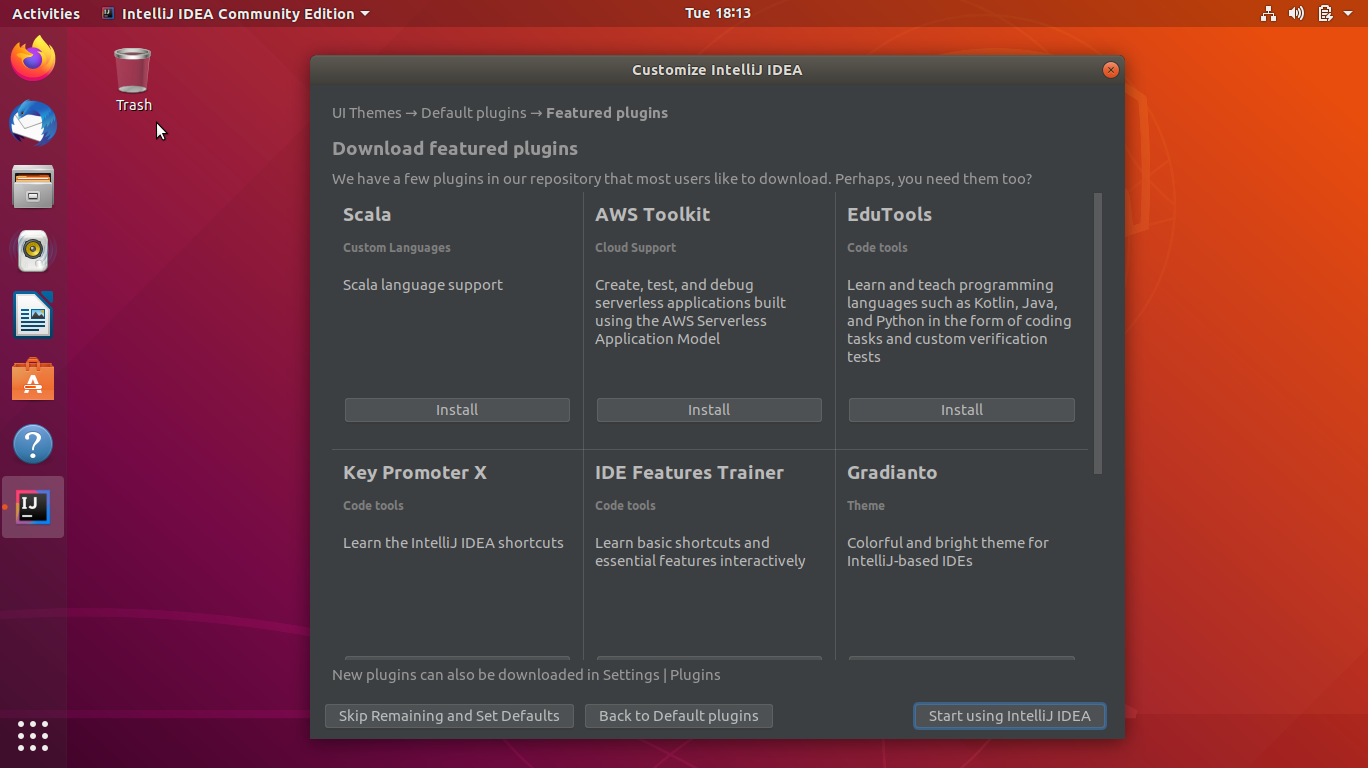The image size is (1368, 768).
Task: Open the Activities overview
Action: tap(45, 13)
